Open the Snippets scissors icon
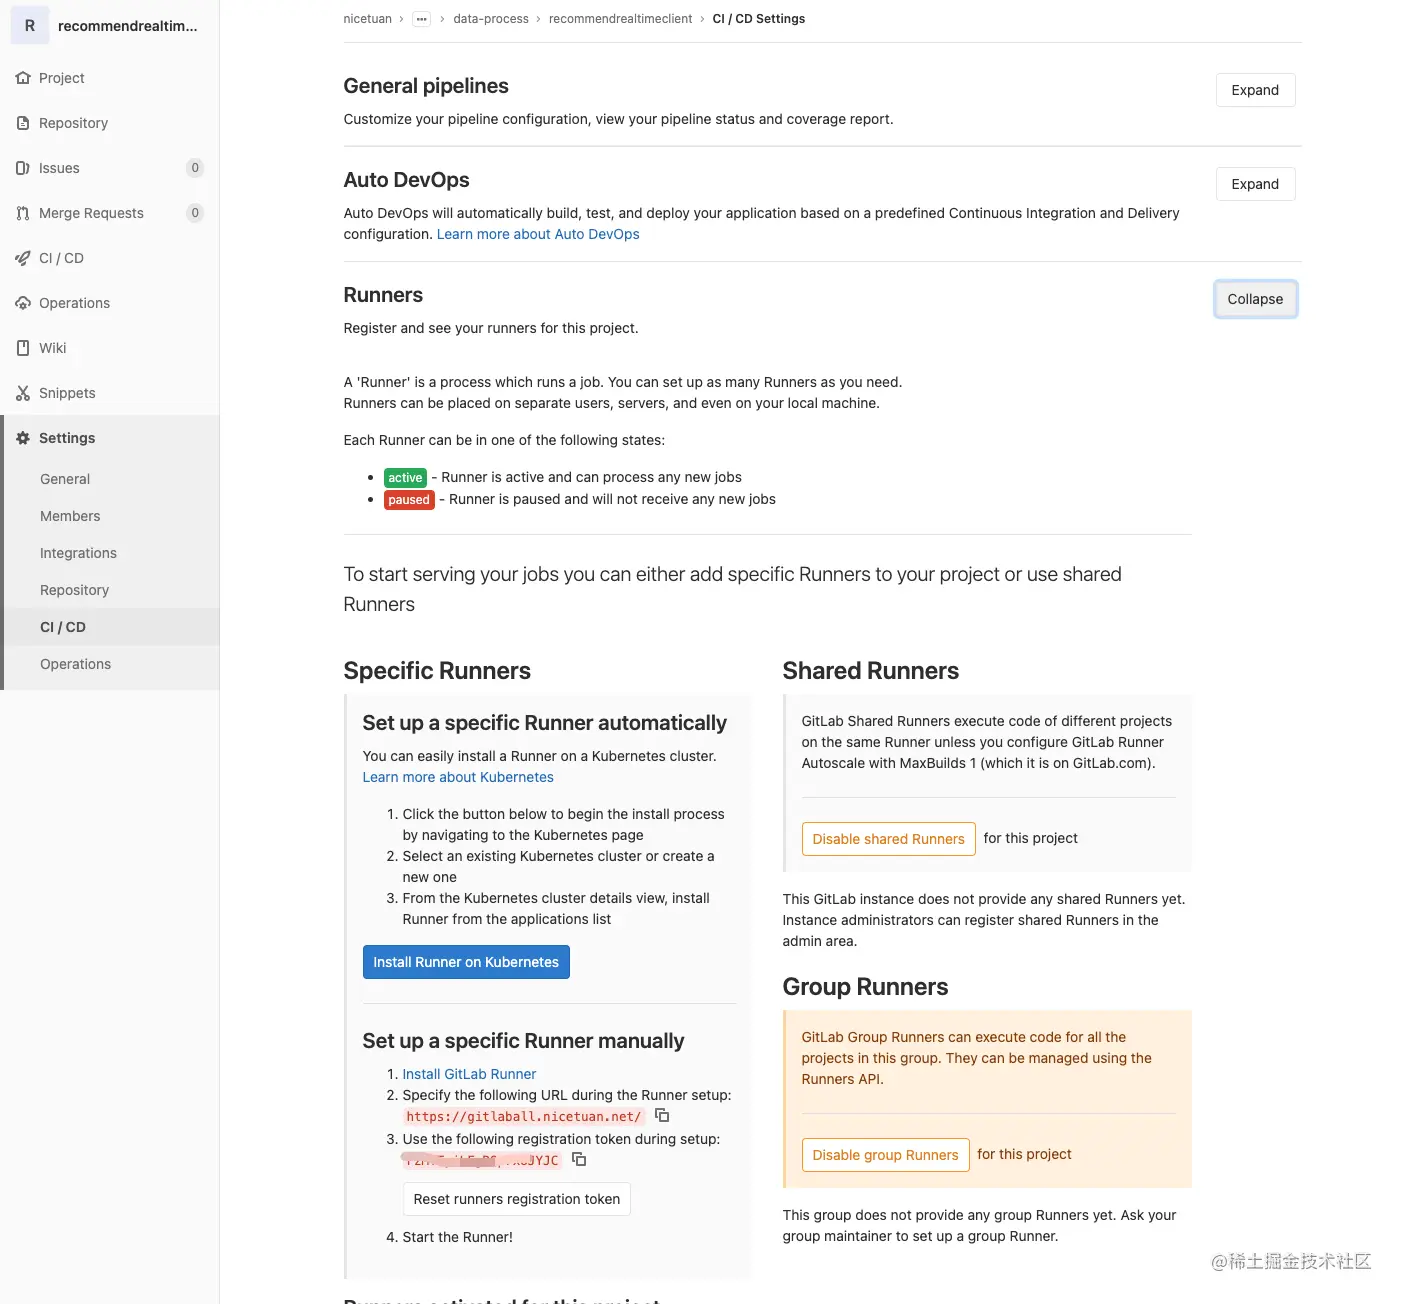 coord(23,393)
